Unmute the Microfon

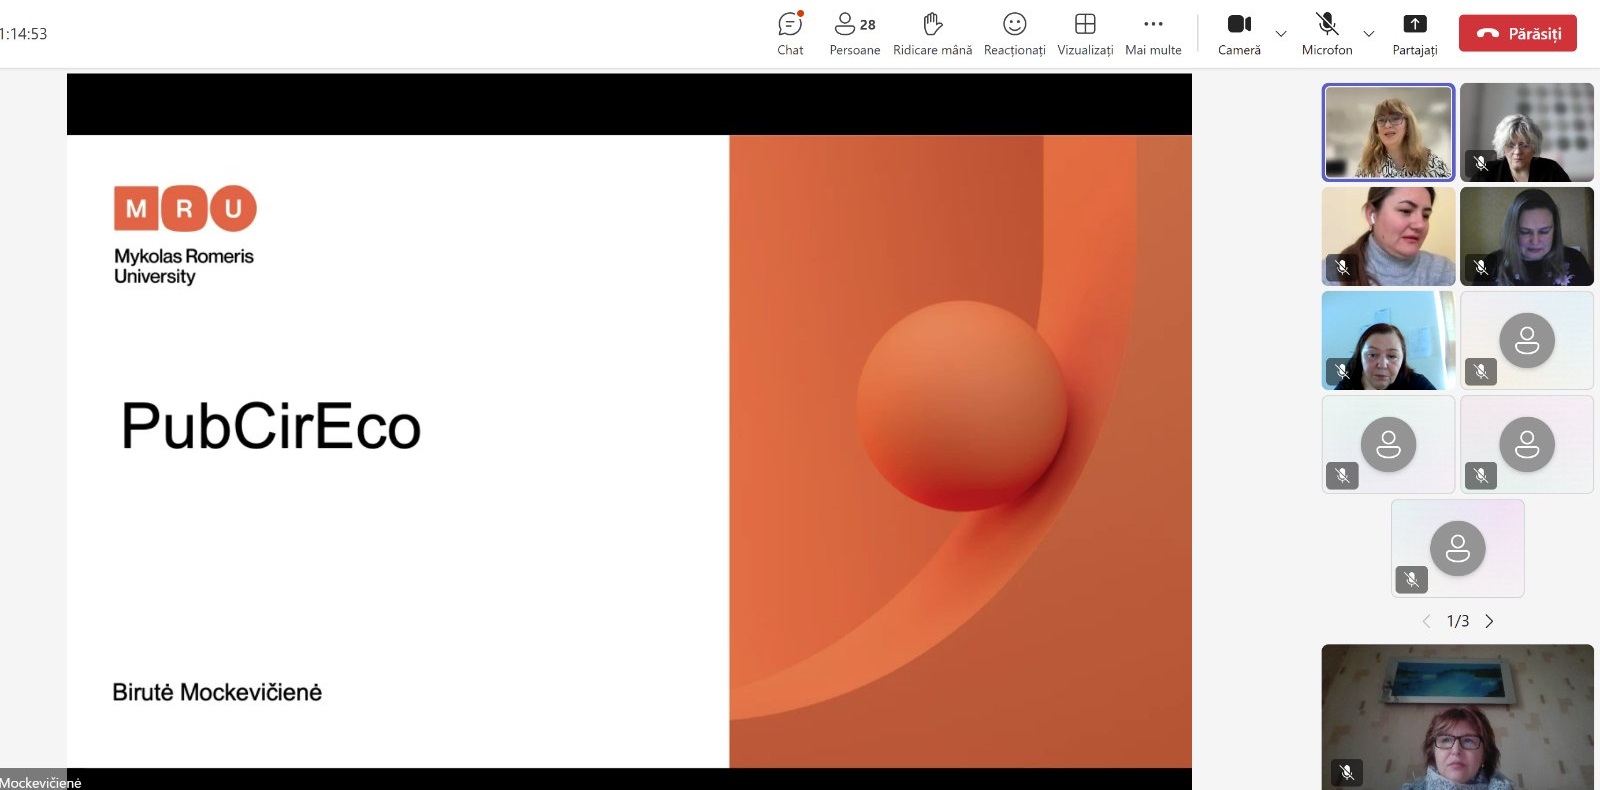tap(1327, 33)
